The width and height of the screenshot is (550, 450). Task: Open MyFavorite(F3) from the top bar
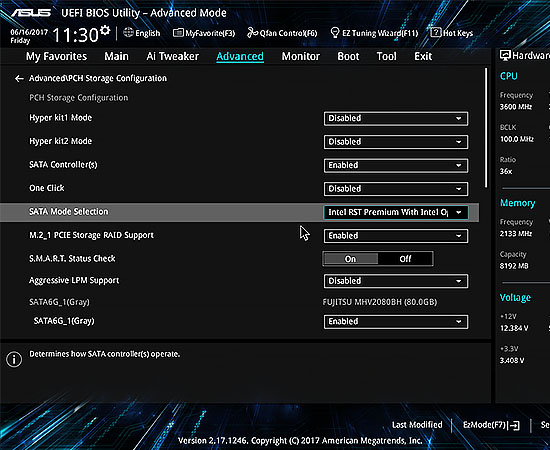tap(204, 33)
